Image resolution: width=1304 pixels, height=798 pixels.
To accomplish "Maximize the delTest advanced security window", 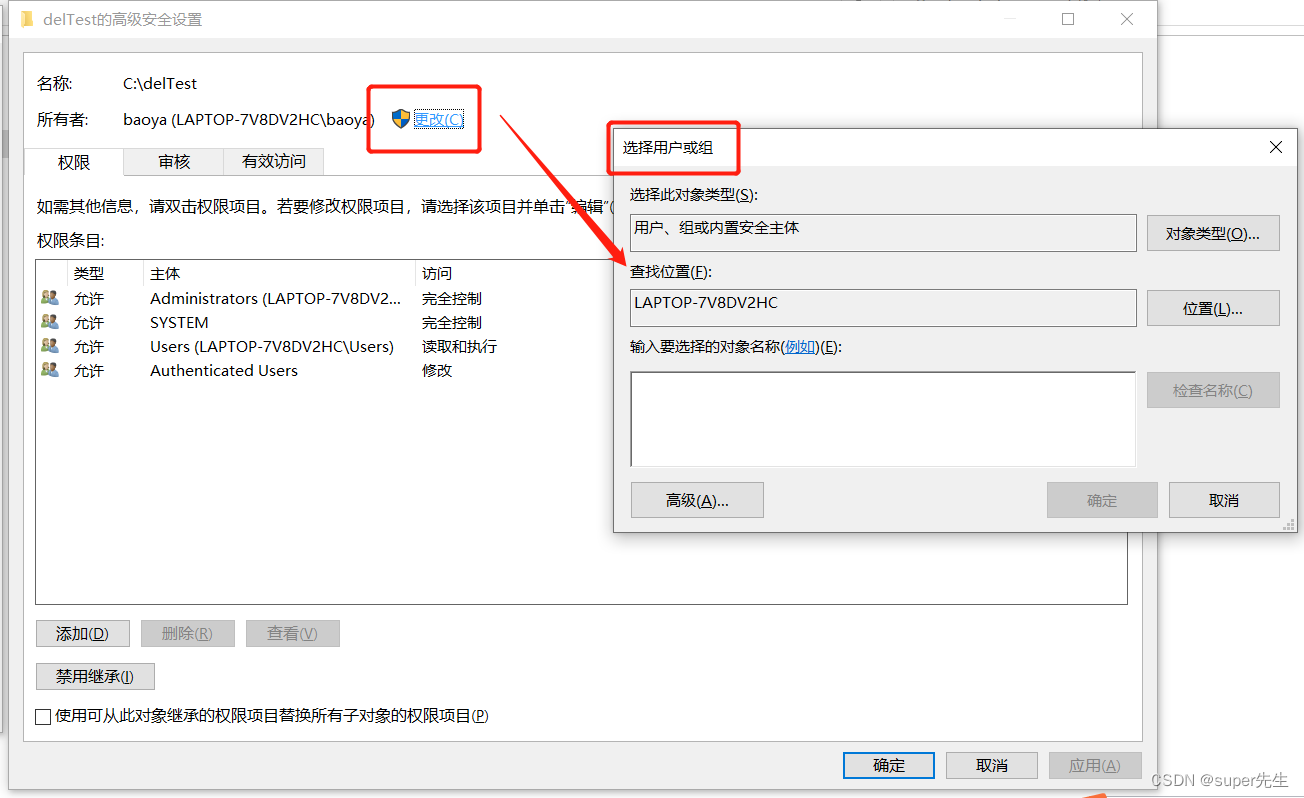I will point(1068,19).
